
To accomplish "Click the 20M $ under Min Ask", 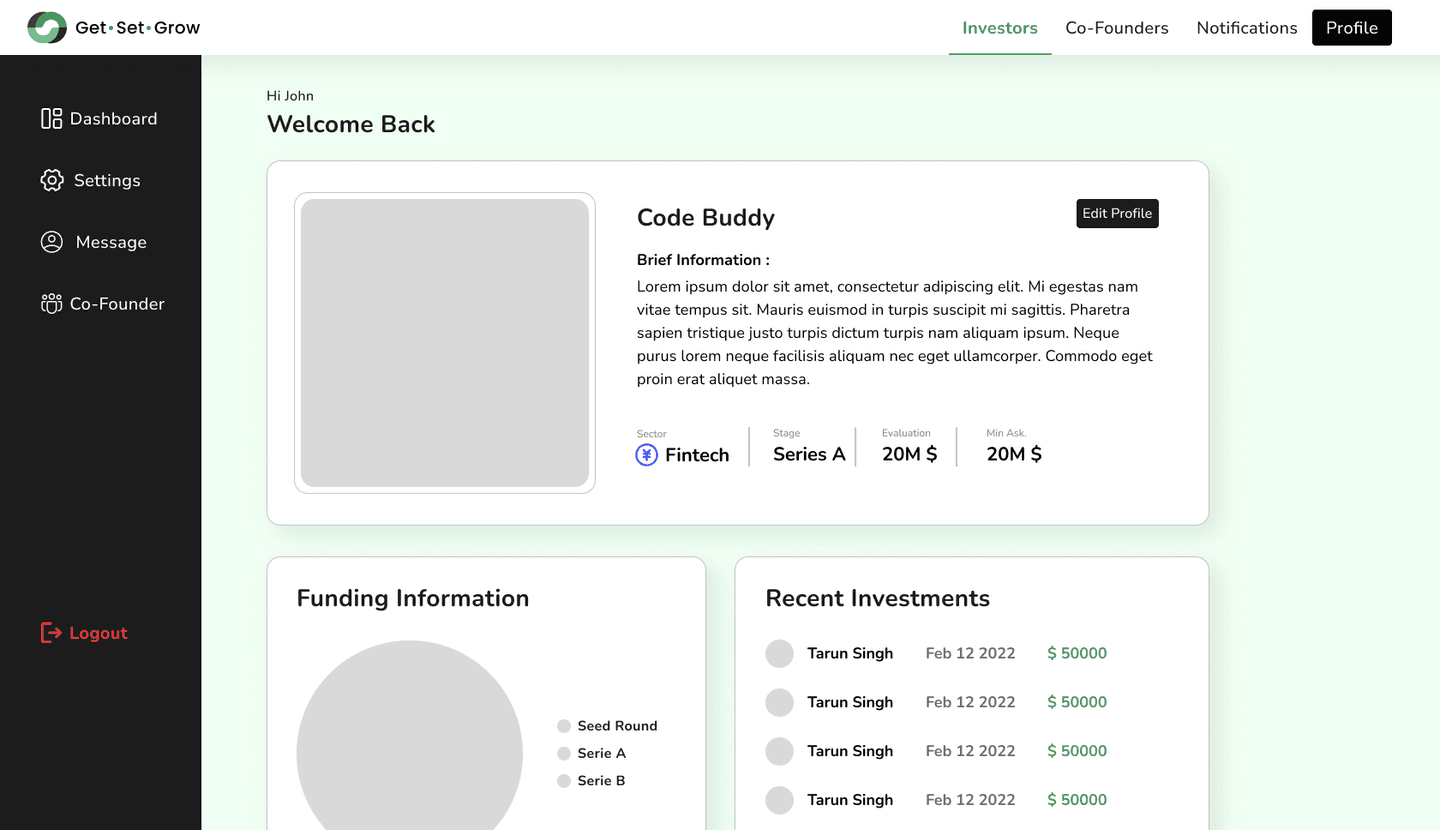I will point(1014,454).
